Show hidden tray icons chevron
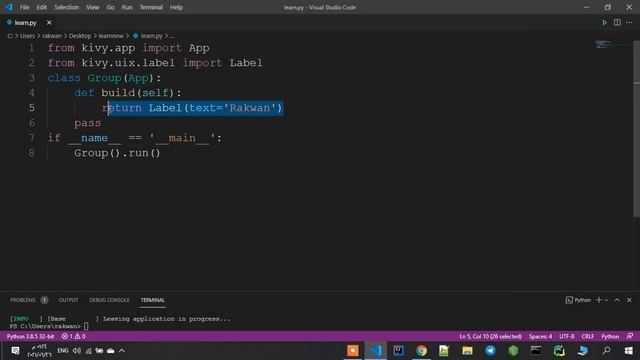640x360 pixels. coord(122,351)
